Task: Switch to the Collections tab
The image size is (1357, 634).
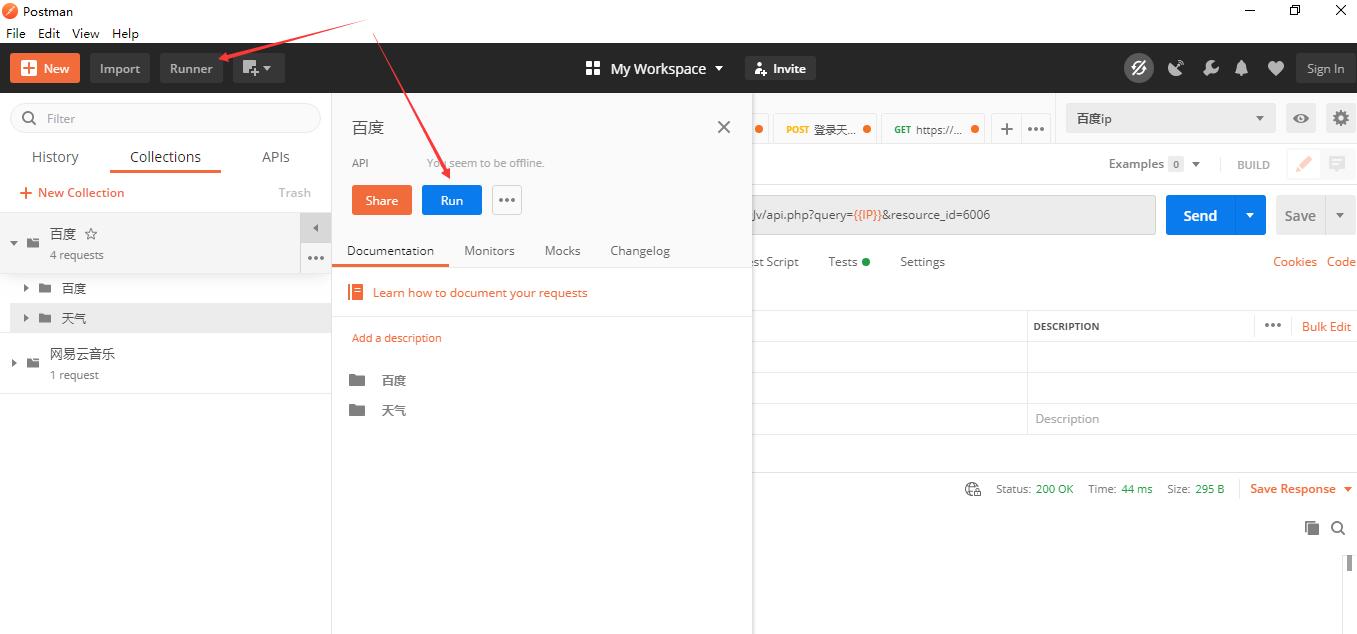Action: click(165, 157)
